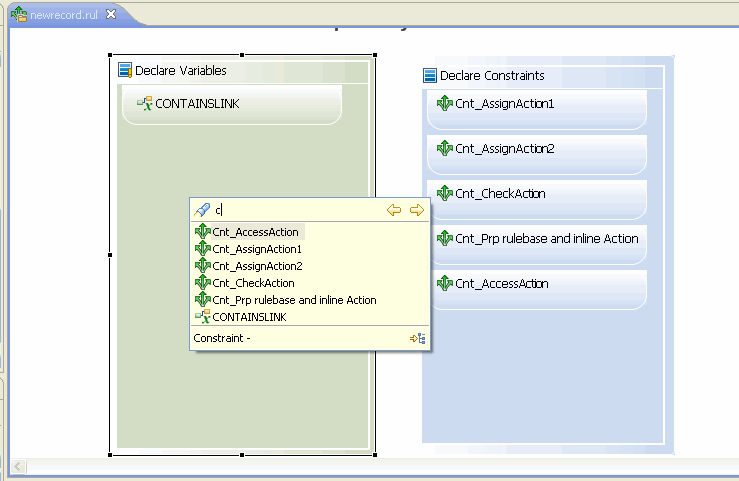The image size is (739, 481).
Task: Click the Cnt_AssignAction1 icon in popup list
Action: click(x=203, y=248)
